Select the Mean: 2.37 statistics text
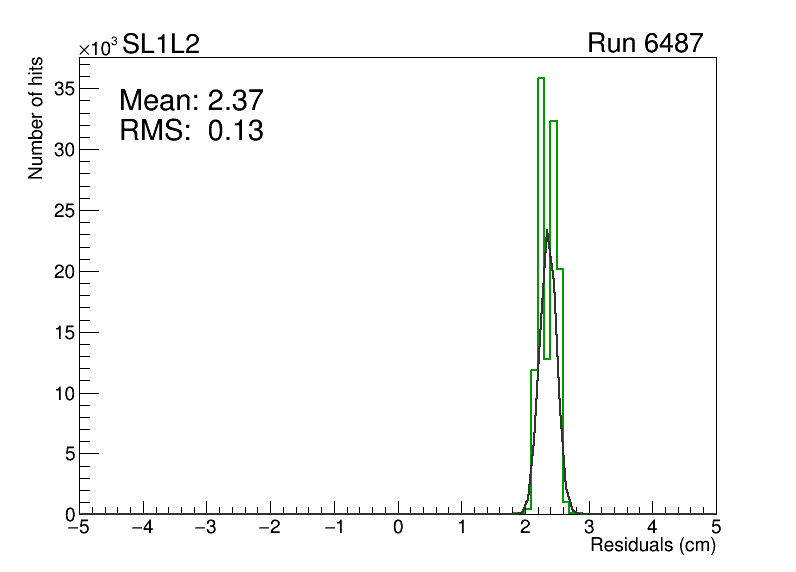The width and height of the screenshot is (796, 572). (190, 101)
